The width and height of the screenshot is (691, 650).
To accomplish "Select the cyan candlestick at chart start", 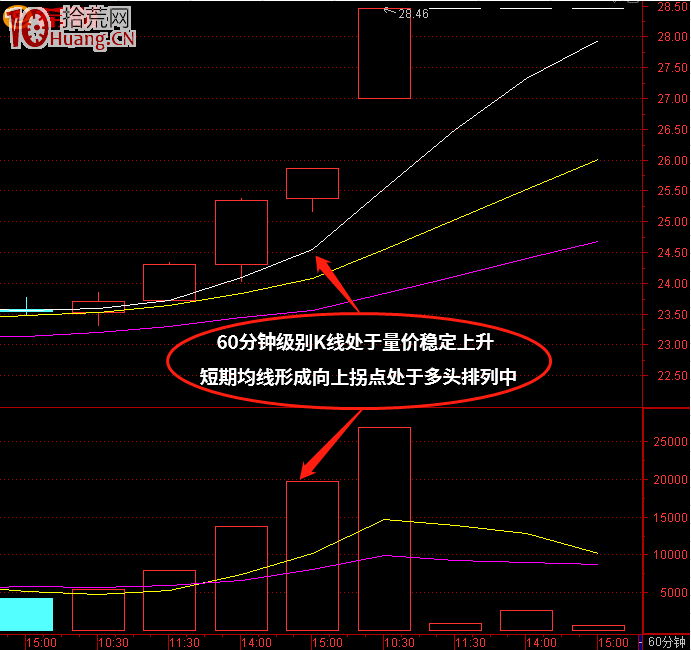I will pos(26,306).
